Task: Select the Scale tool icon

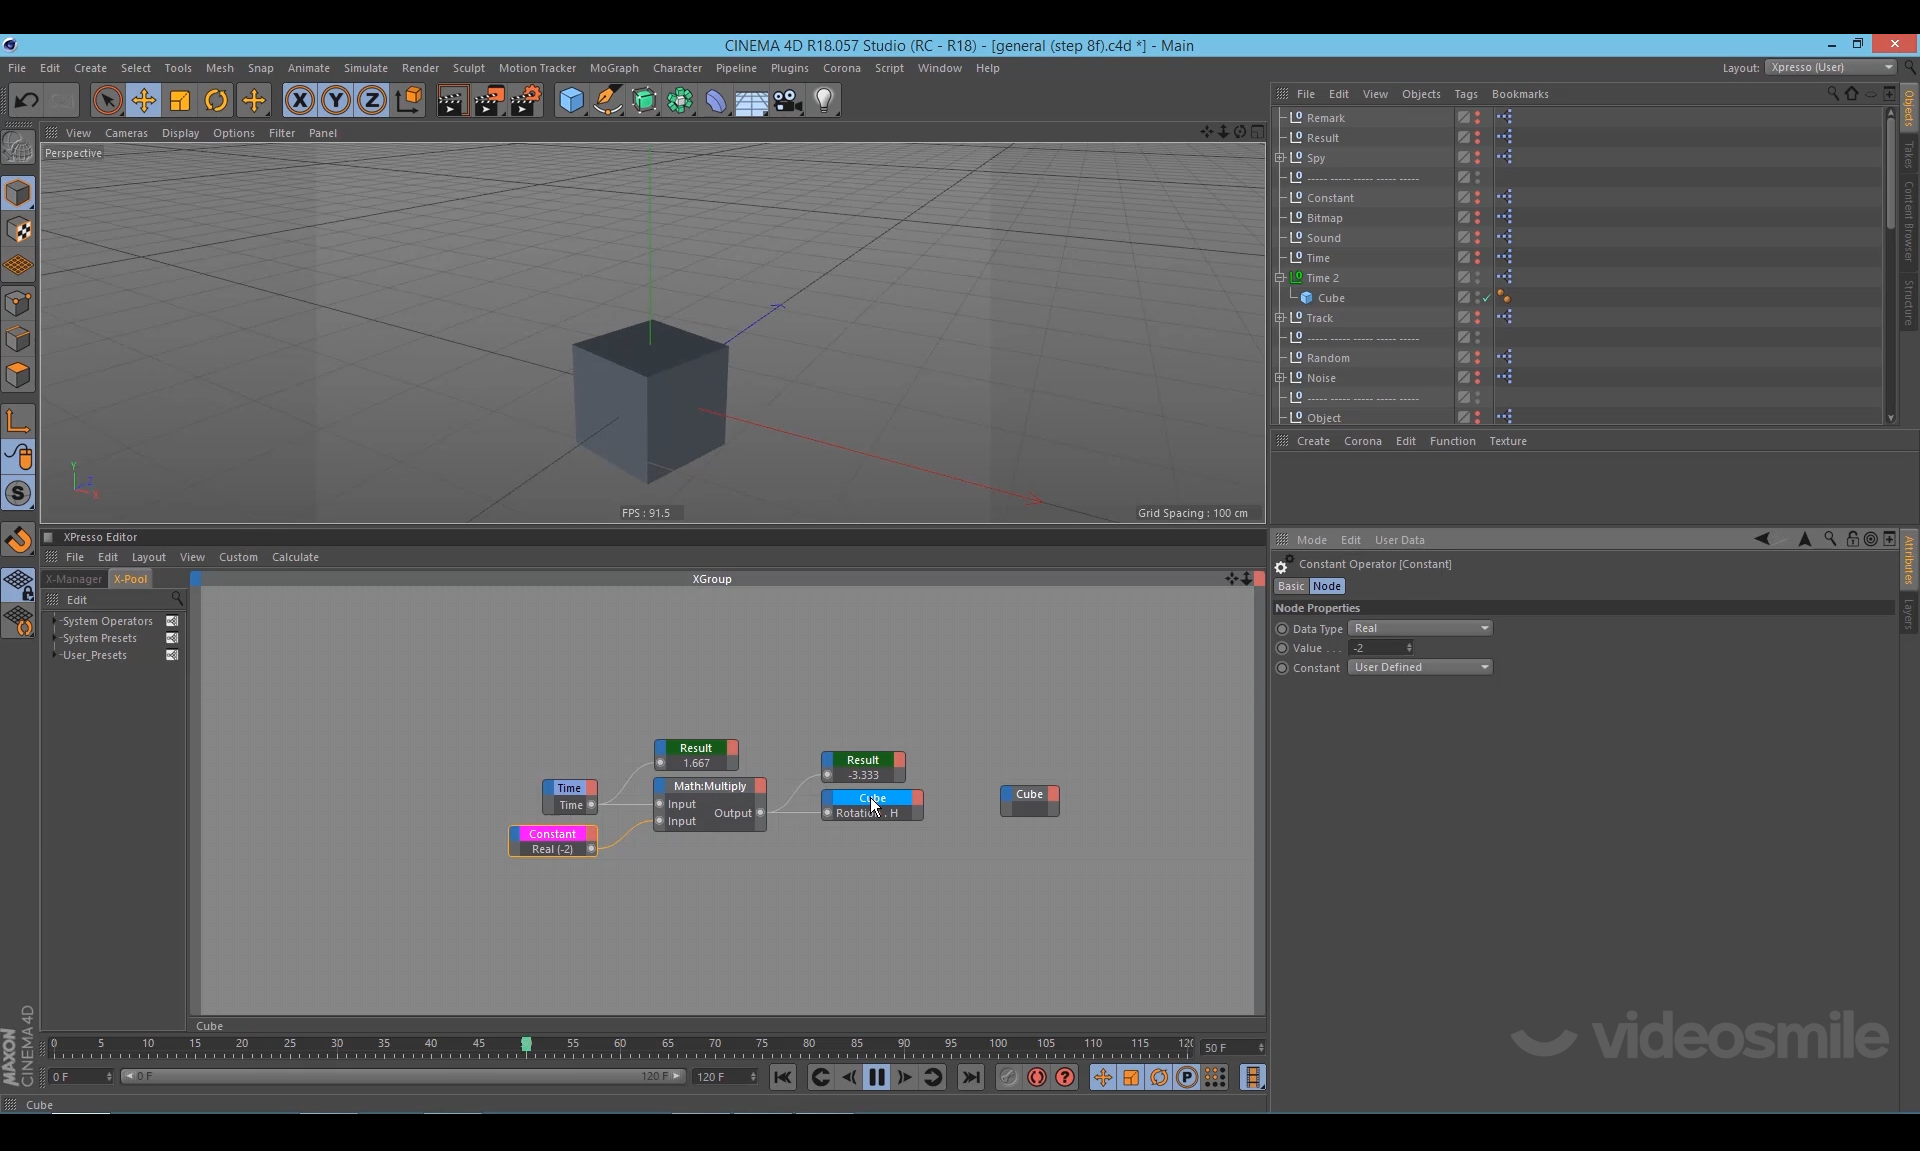Action: (x=180, y=100)
